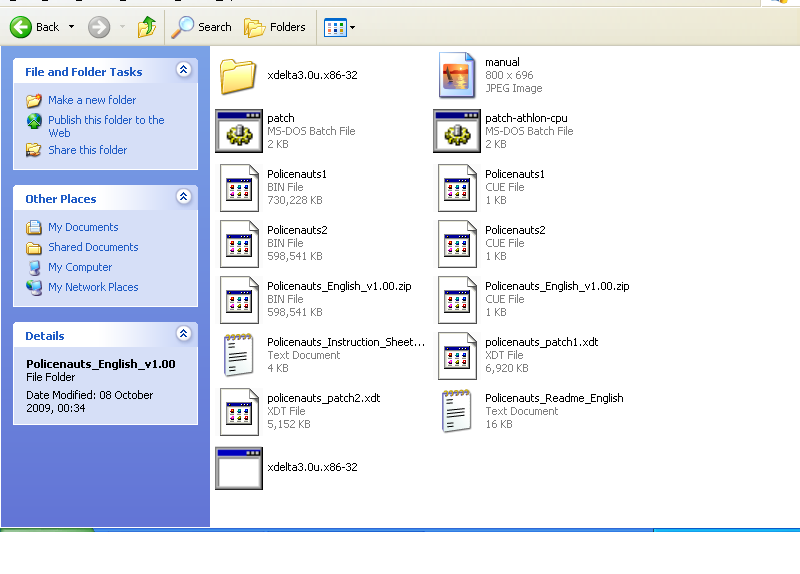Click the My Documents sidebar icon

(34, 227)
